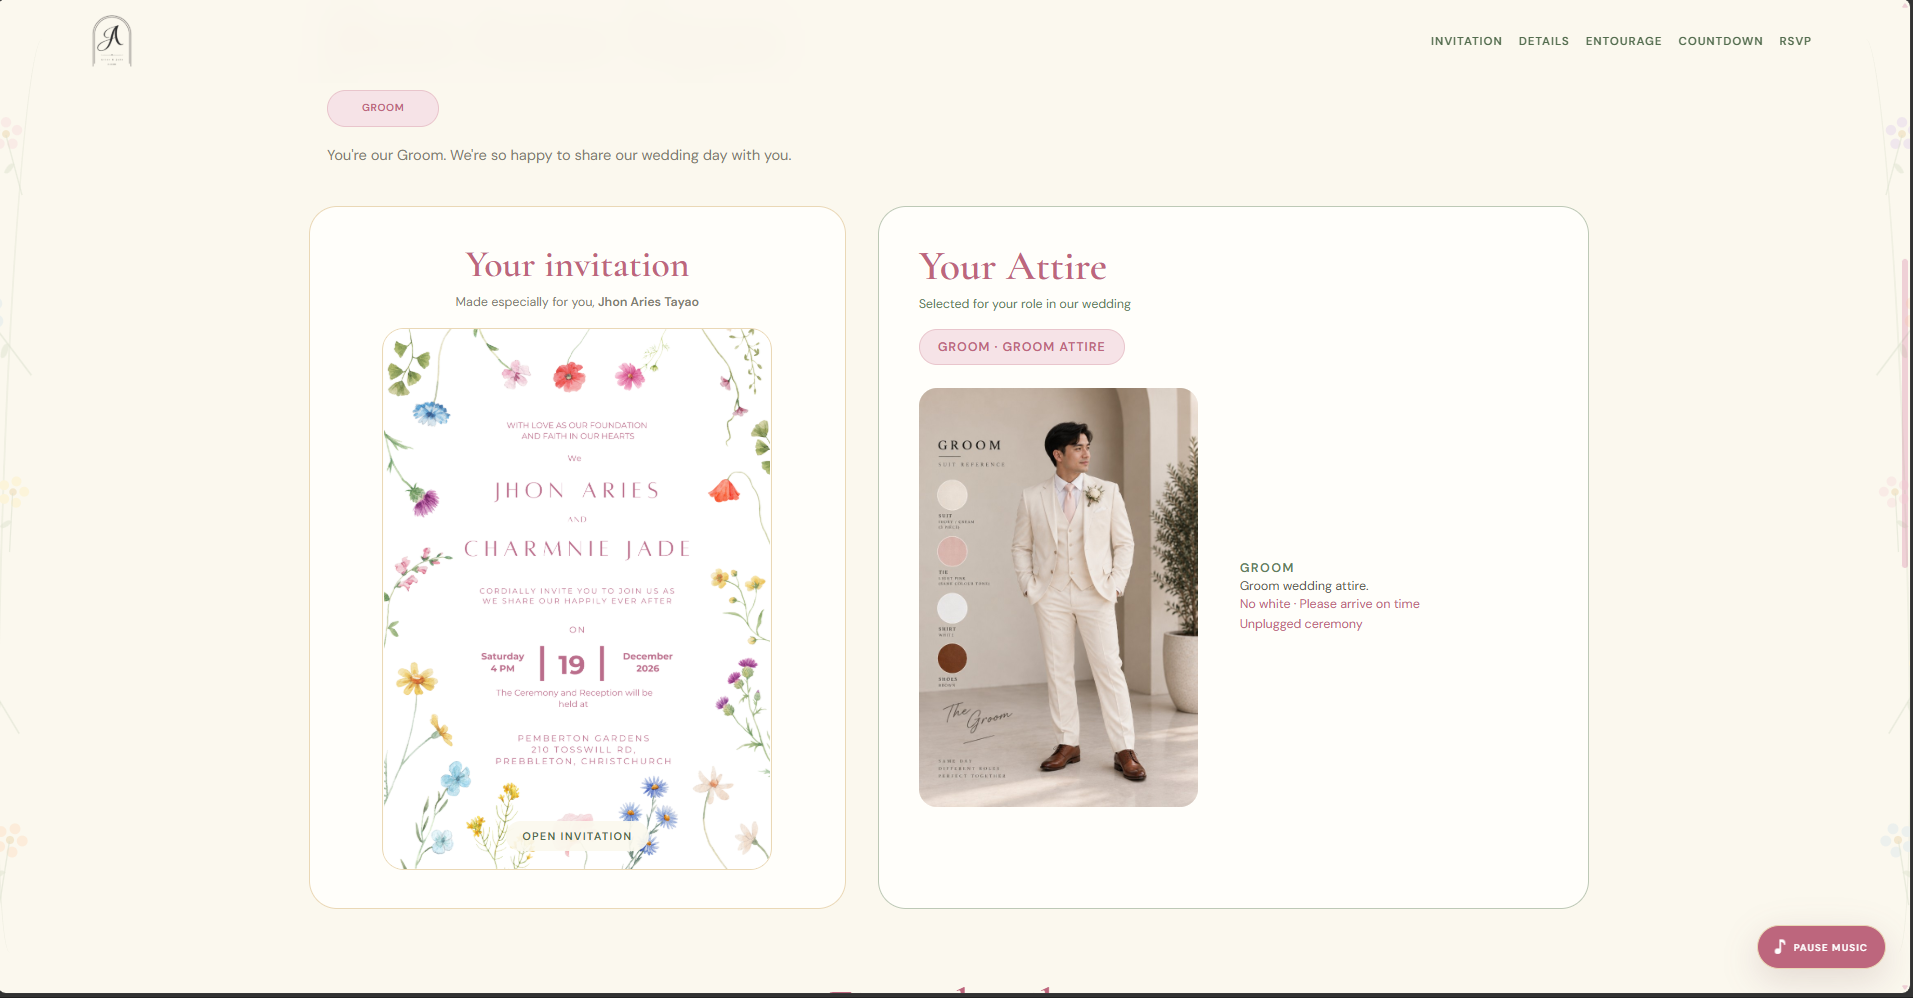Pause the background music
The width and height of the screenshot is (1913, 998).
click(1821, 947)
